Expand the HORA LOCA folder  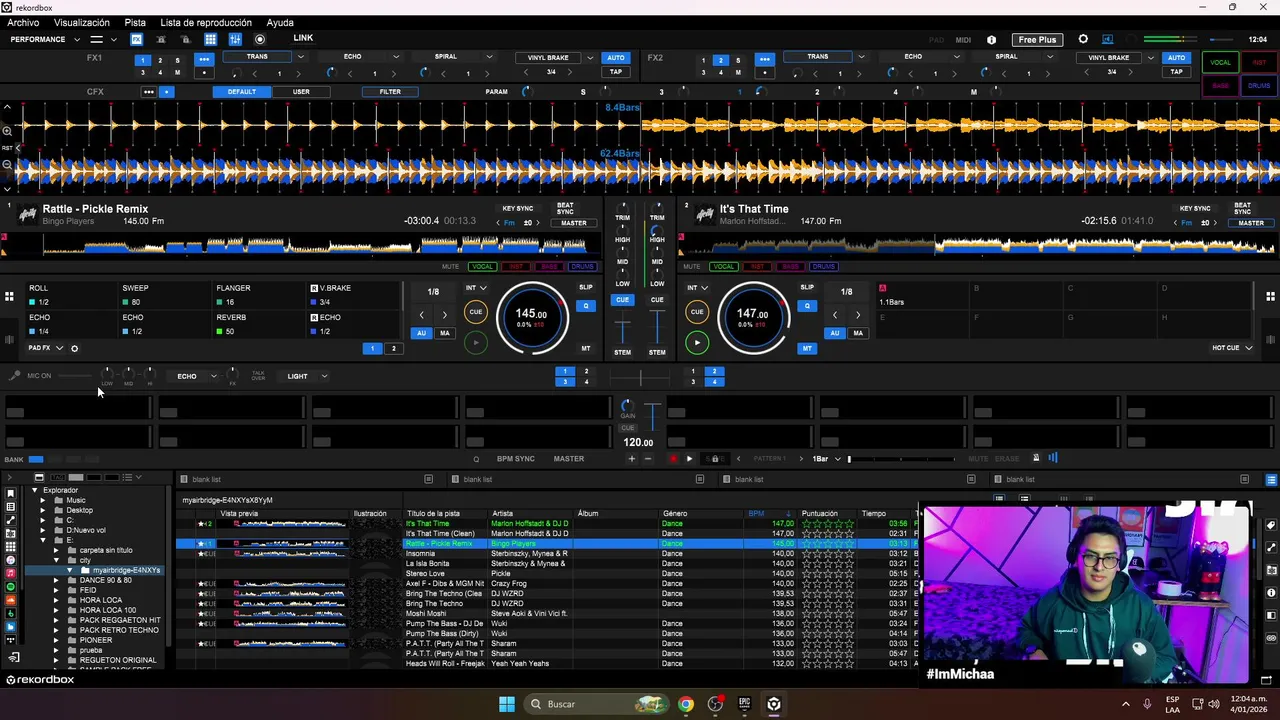coord(57,601)
